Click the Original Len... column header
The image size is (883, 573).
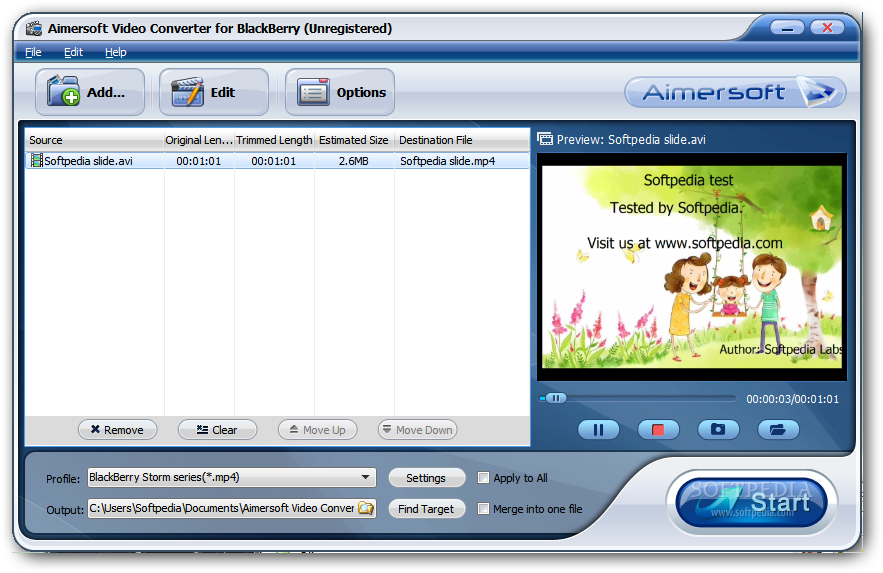(199, 140)
